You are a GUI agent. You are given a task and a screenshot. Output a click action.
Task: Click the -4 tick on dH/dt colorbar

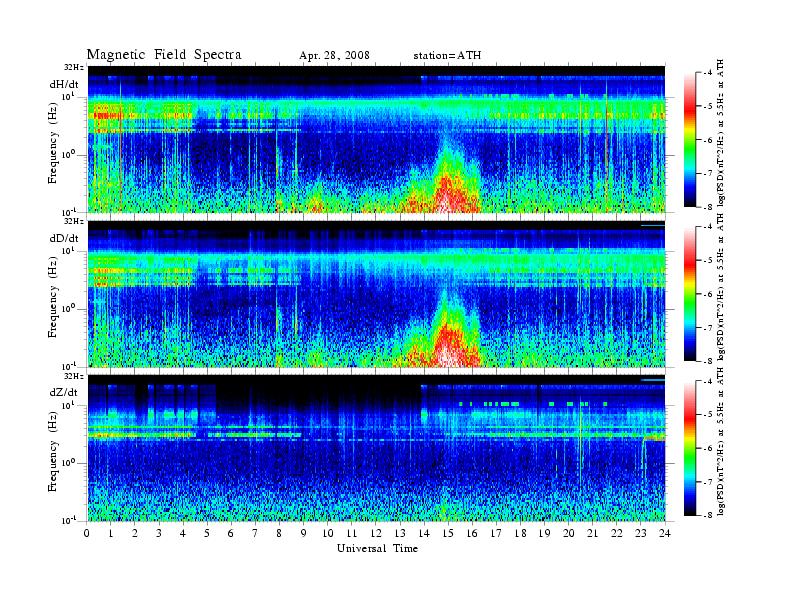[x=708, y=73]
